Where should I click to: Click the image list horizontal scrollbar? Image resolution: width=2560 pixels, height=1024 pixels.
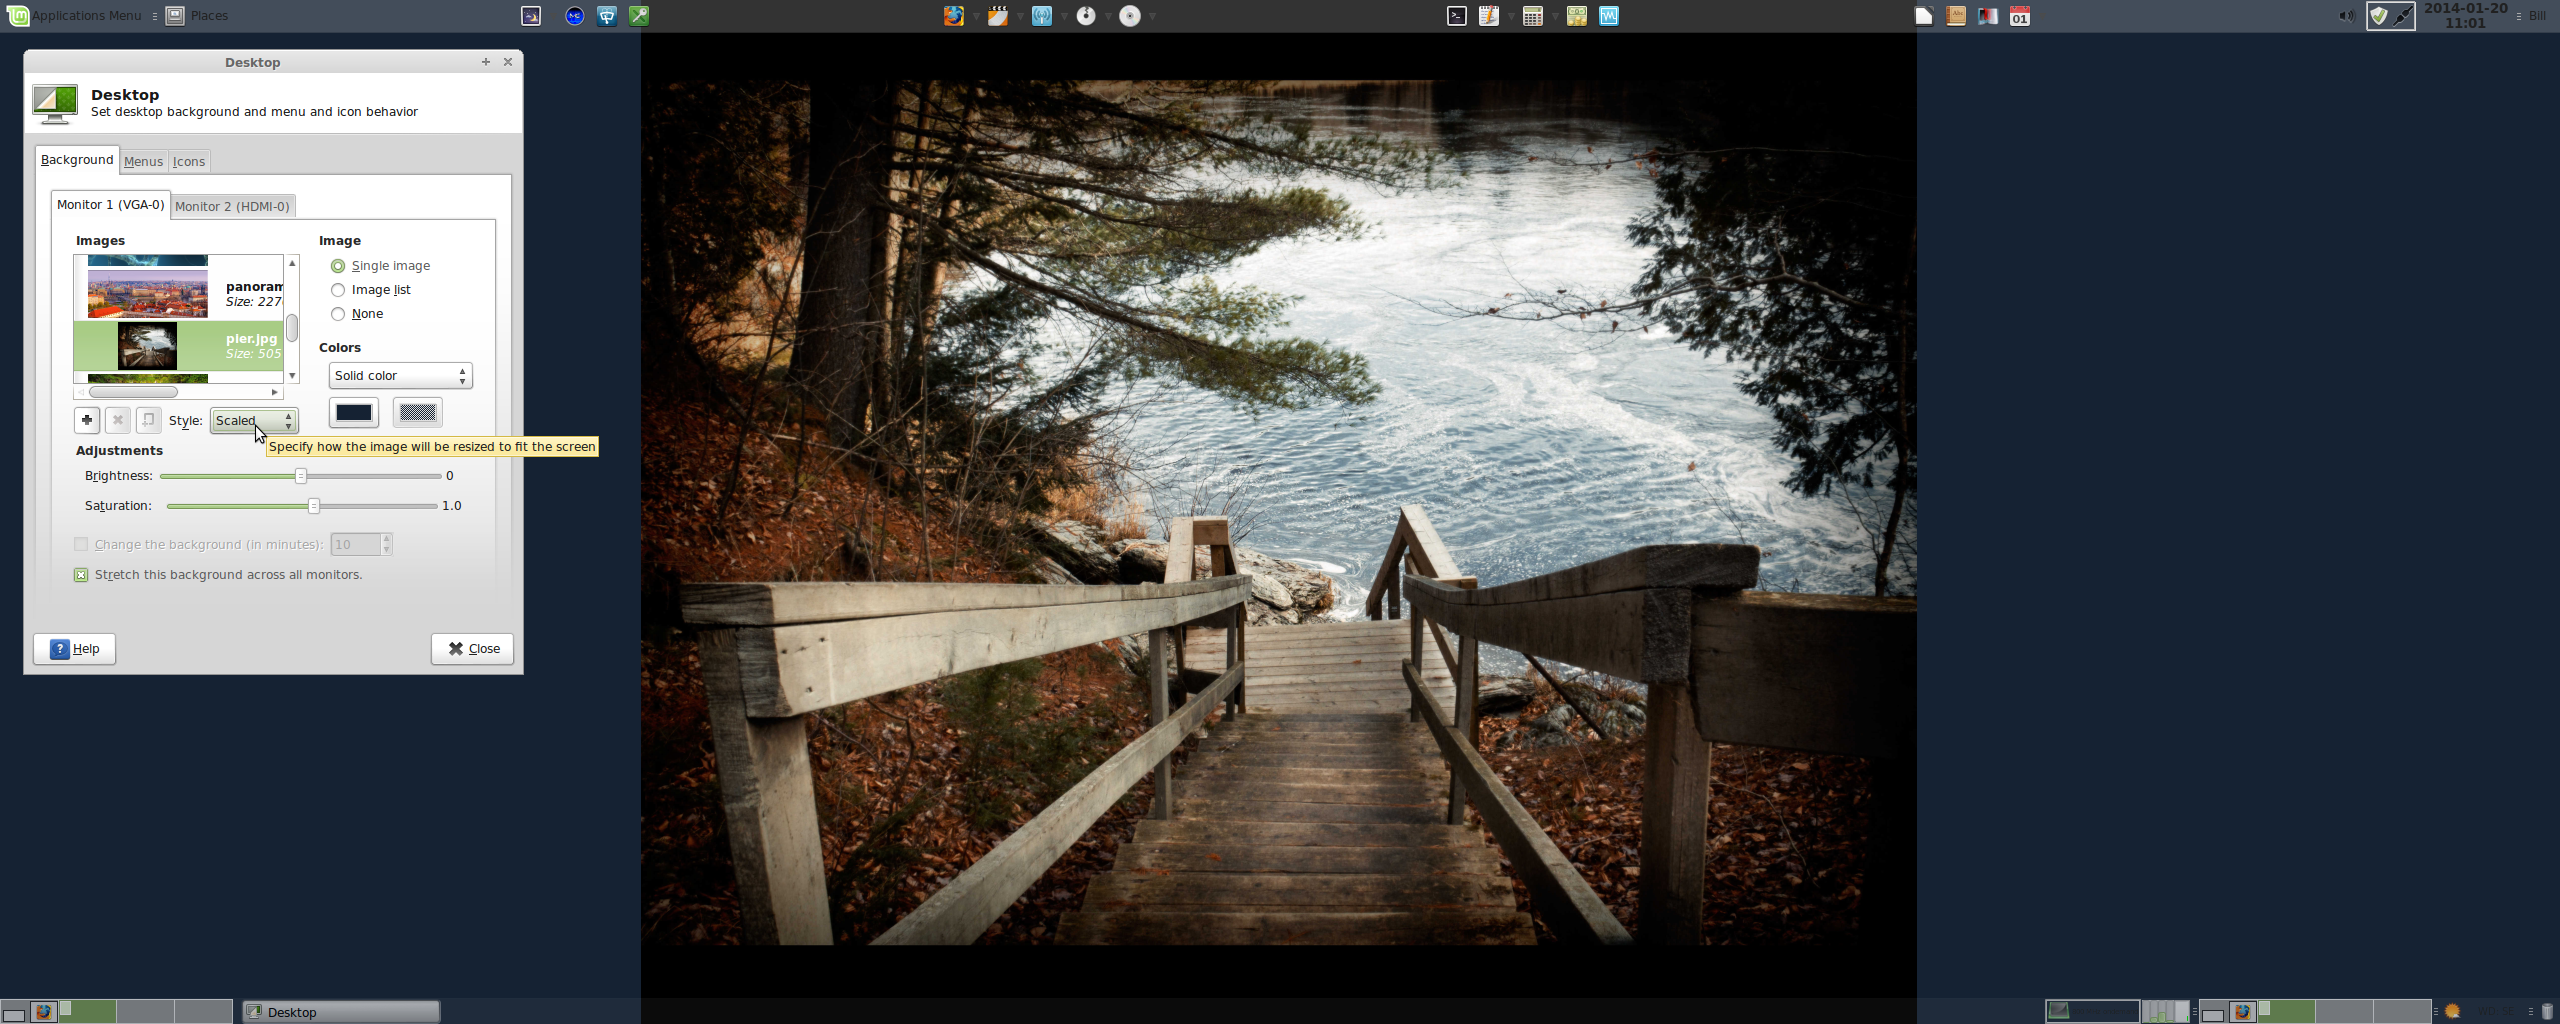pos(133,392)
